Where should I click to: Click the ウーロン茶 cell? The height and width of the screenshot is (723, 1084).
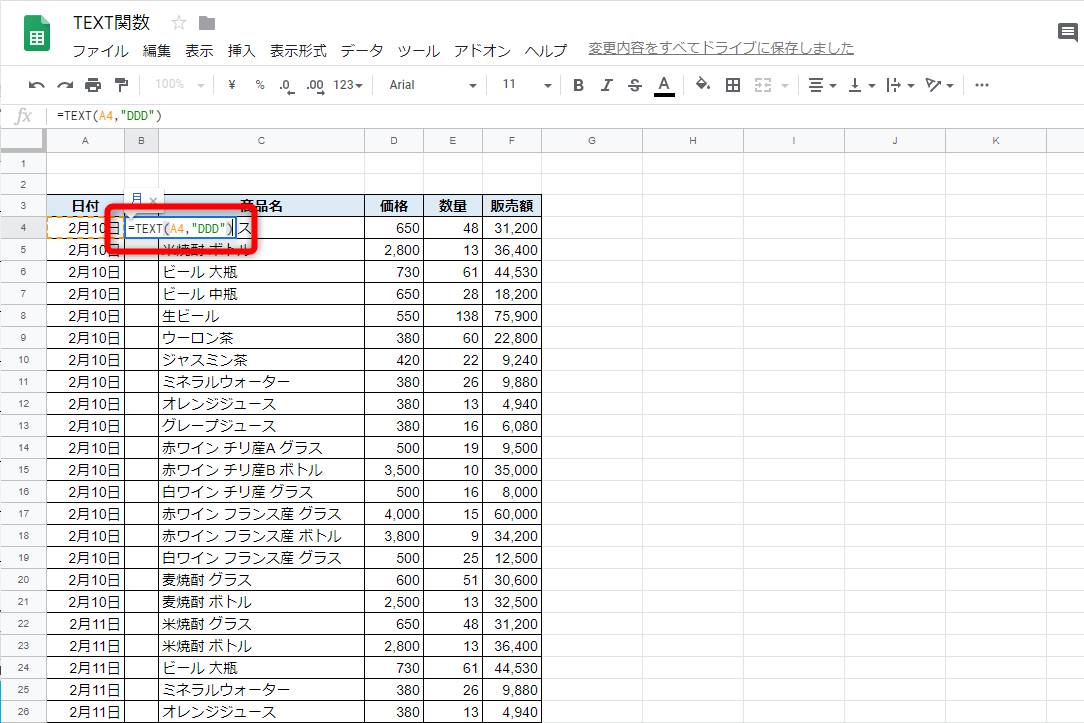pyautogui.click(x=261, y=338)
